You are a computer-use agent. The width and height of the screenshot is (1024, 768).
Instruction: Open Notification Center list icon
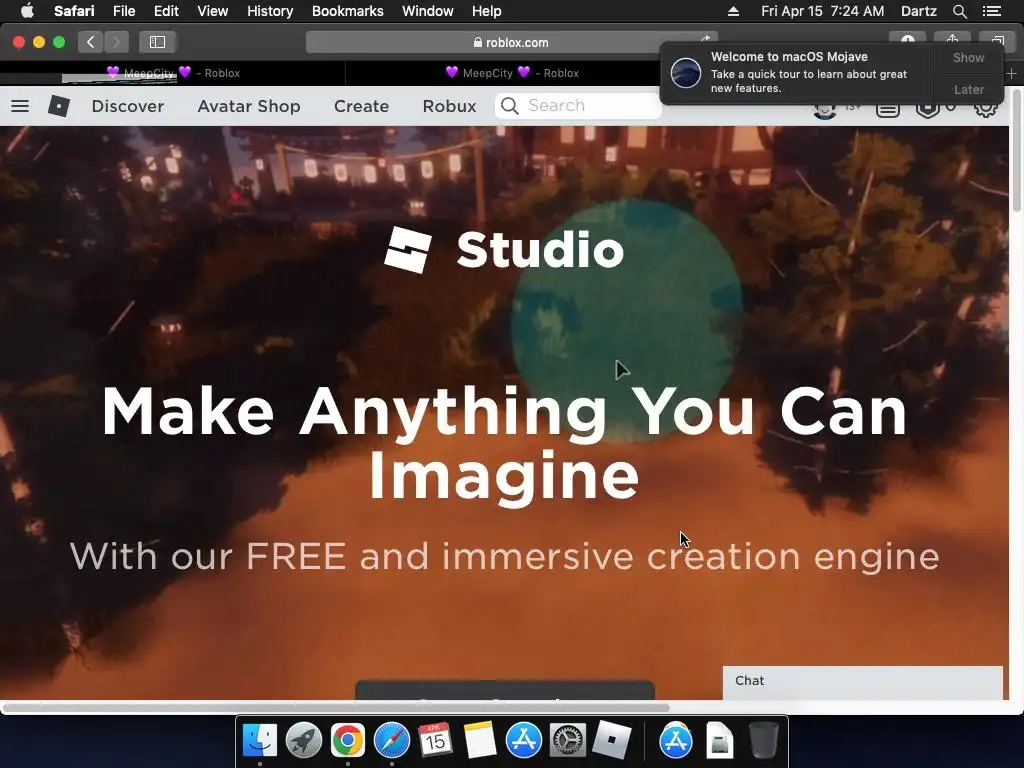point(992,11)
